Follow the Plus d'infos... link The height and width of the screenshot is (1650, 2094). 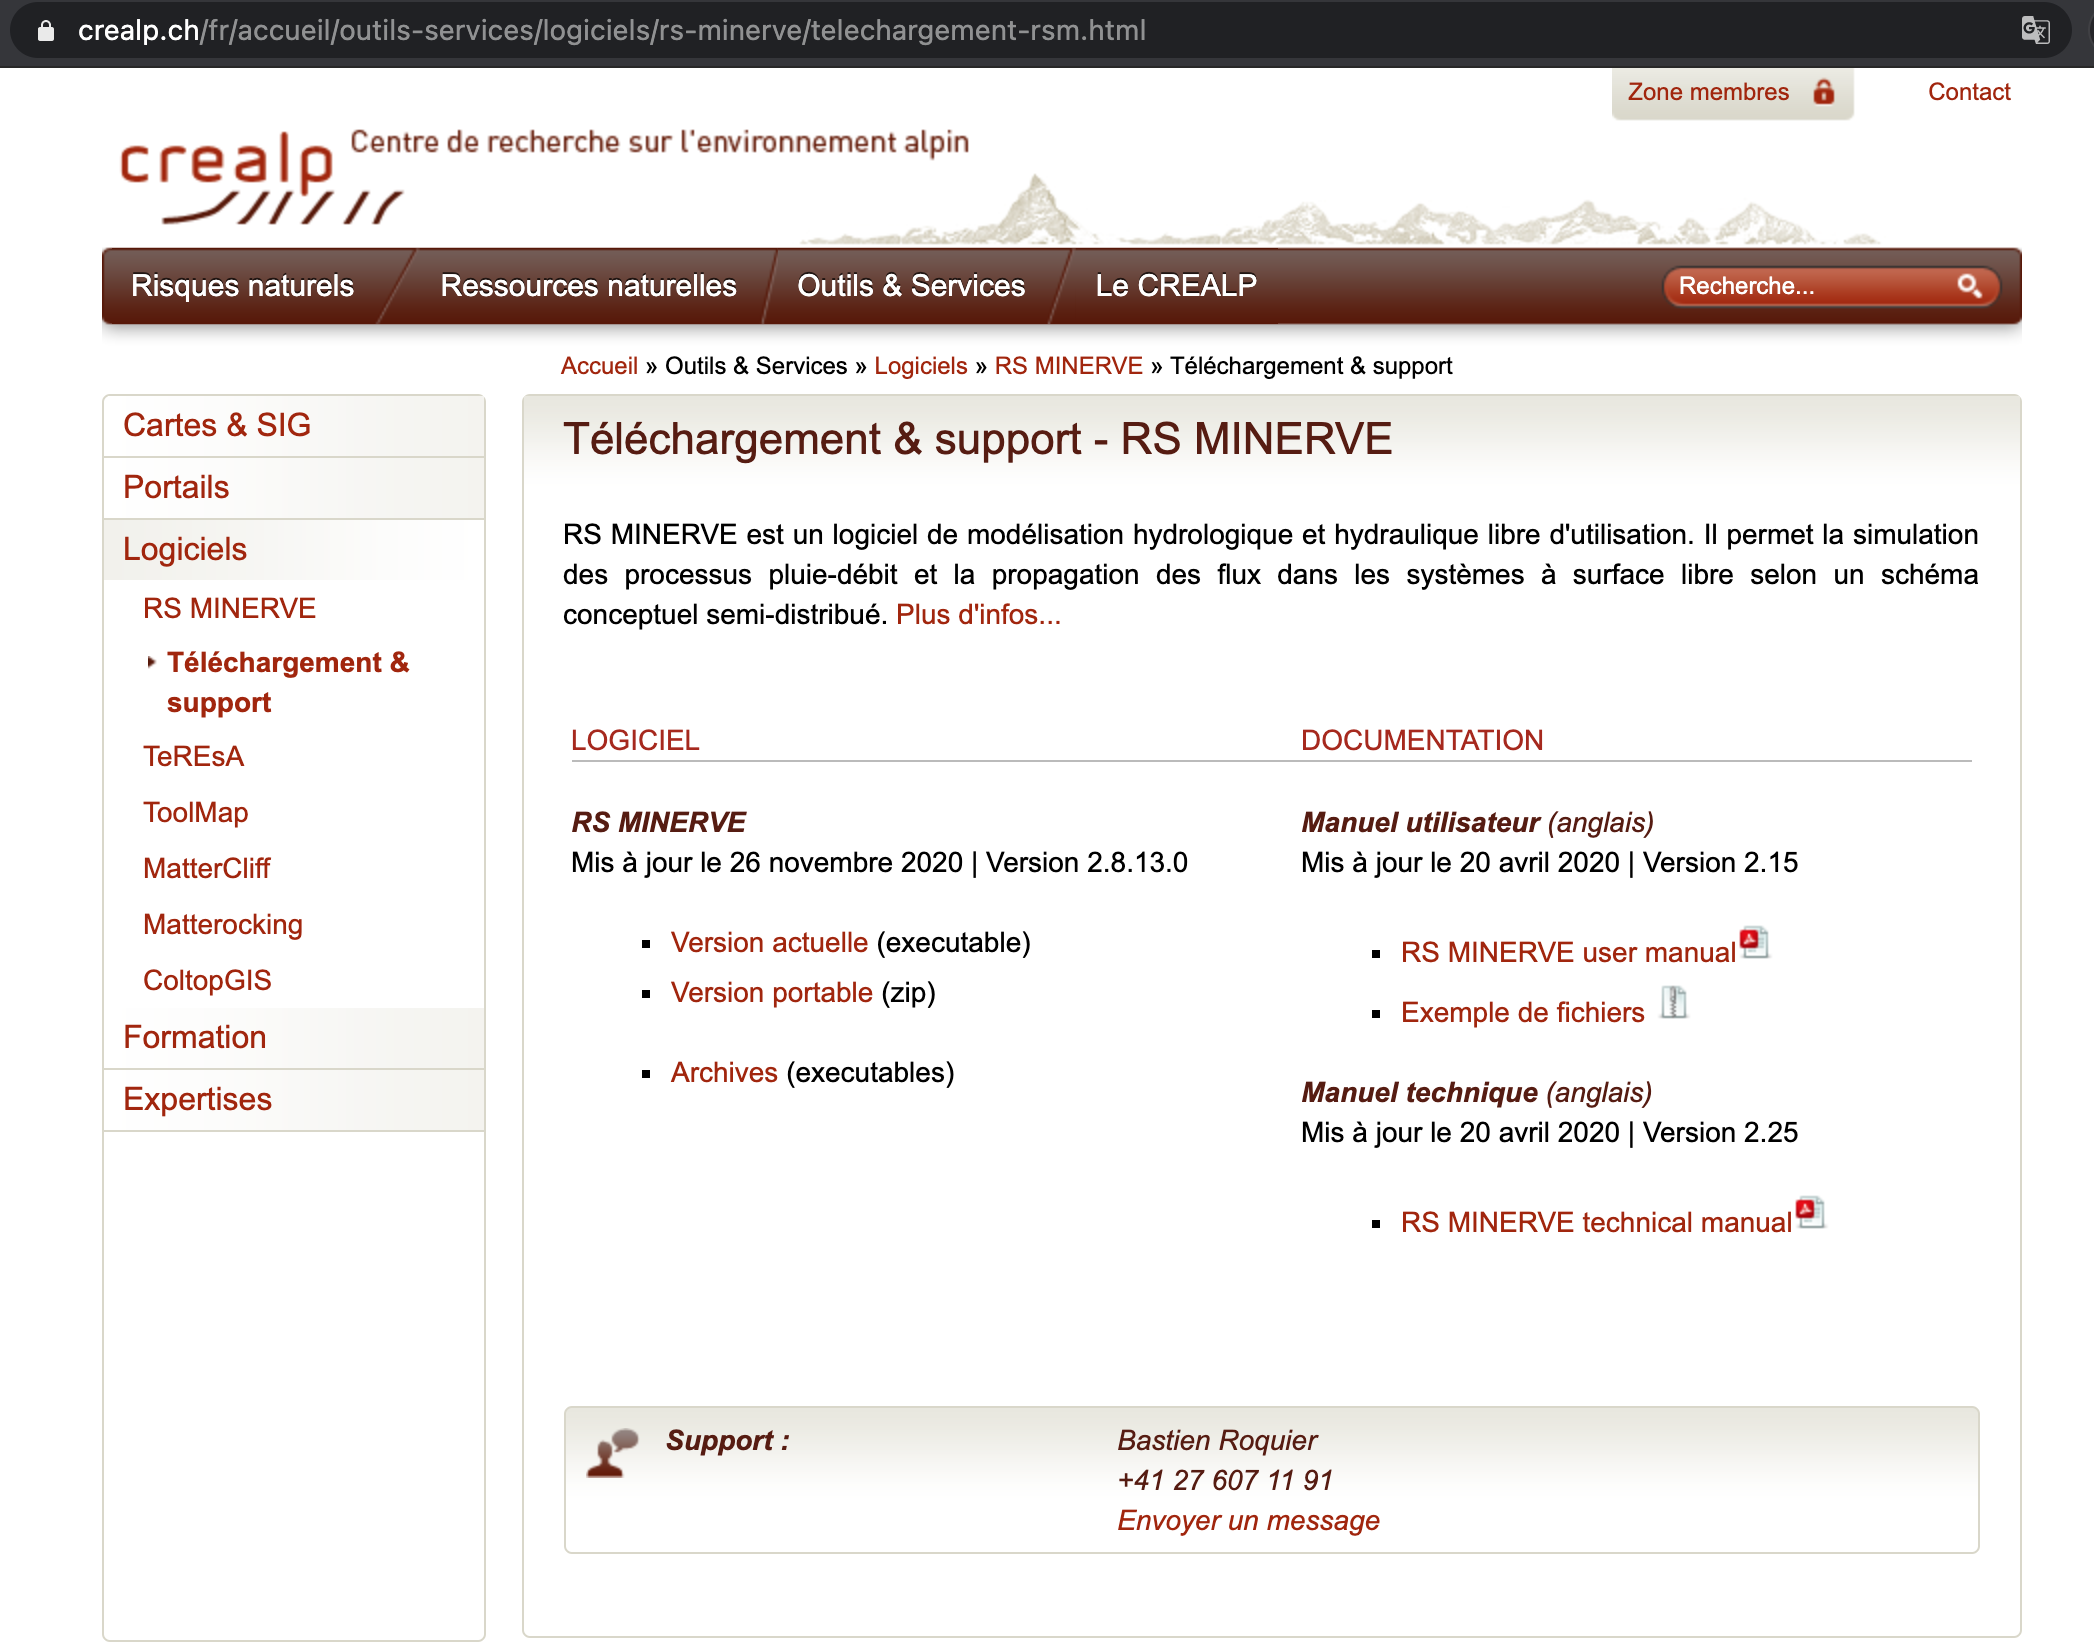[978, 615]
